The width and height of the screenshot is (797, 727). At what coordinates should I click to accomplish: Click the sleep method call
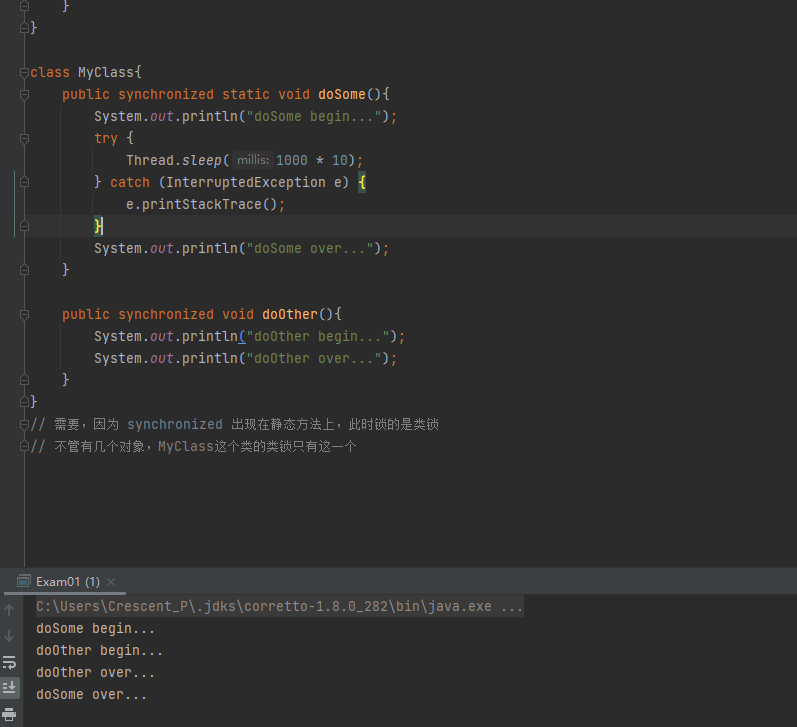202,161
